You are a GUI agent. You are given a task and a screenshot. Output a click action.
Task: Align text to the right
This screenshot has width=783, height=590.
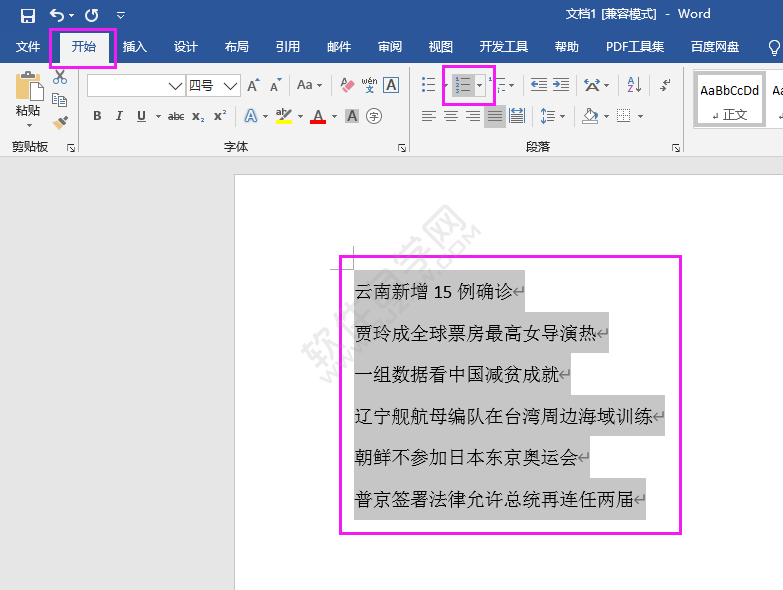[x=472, y=117]
